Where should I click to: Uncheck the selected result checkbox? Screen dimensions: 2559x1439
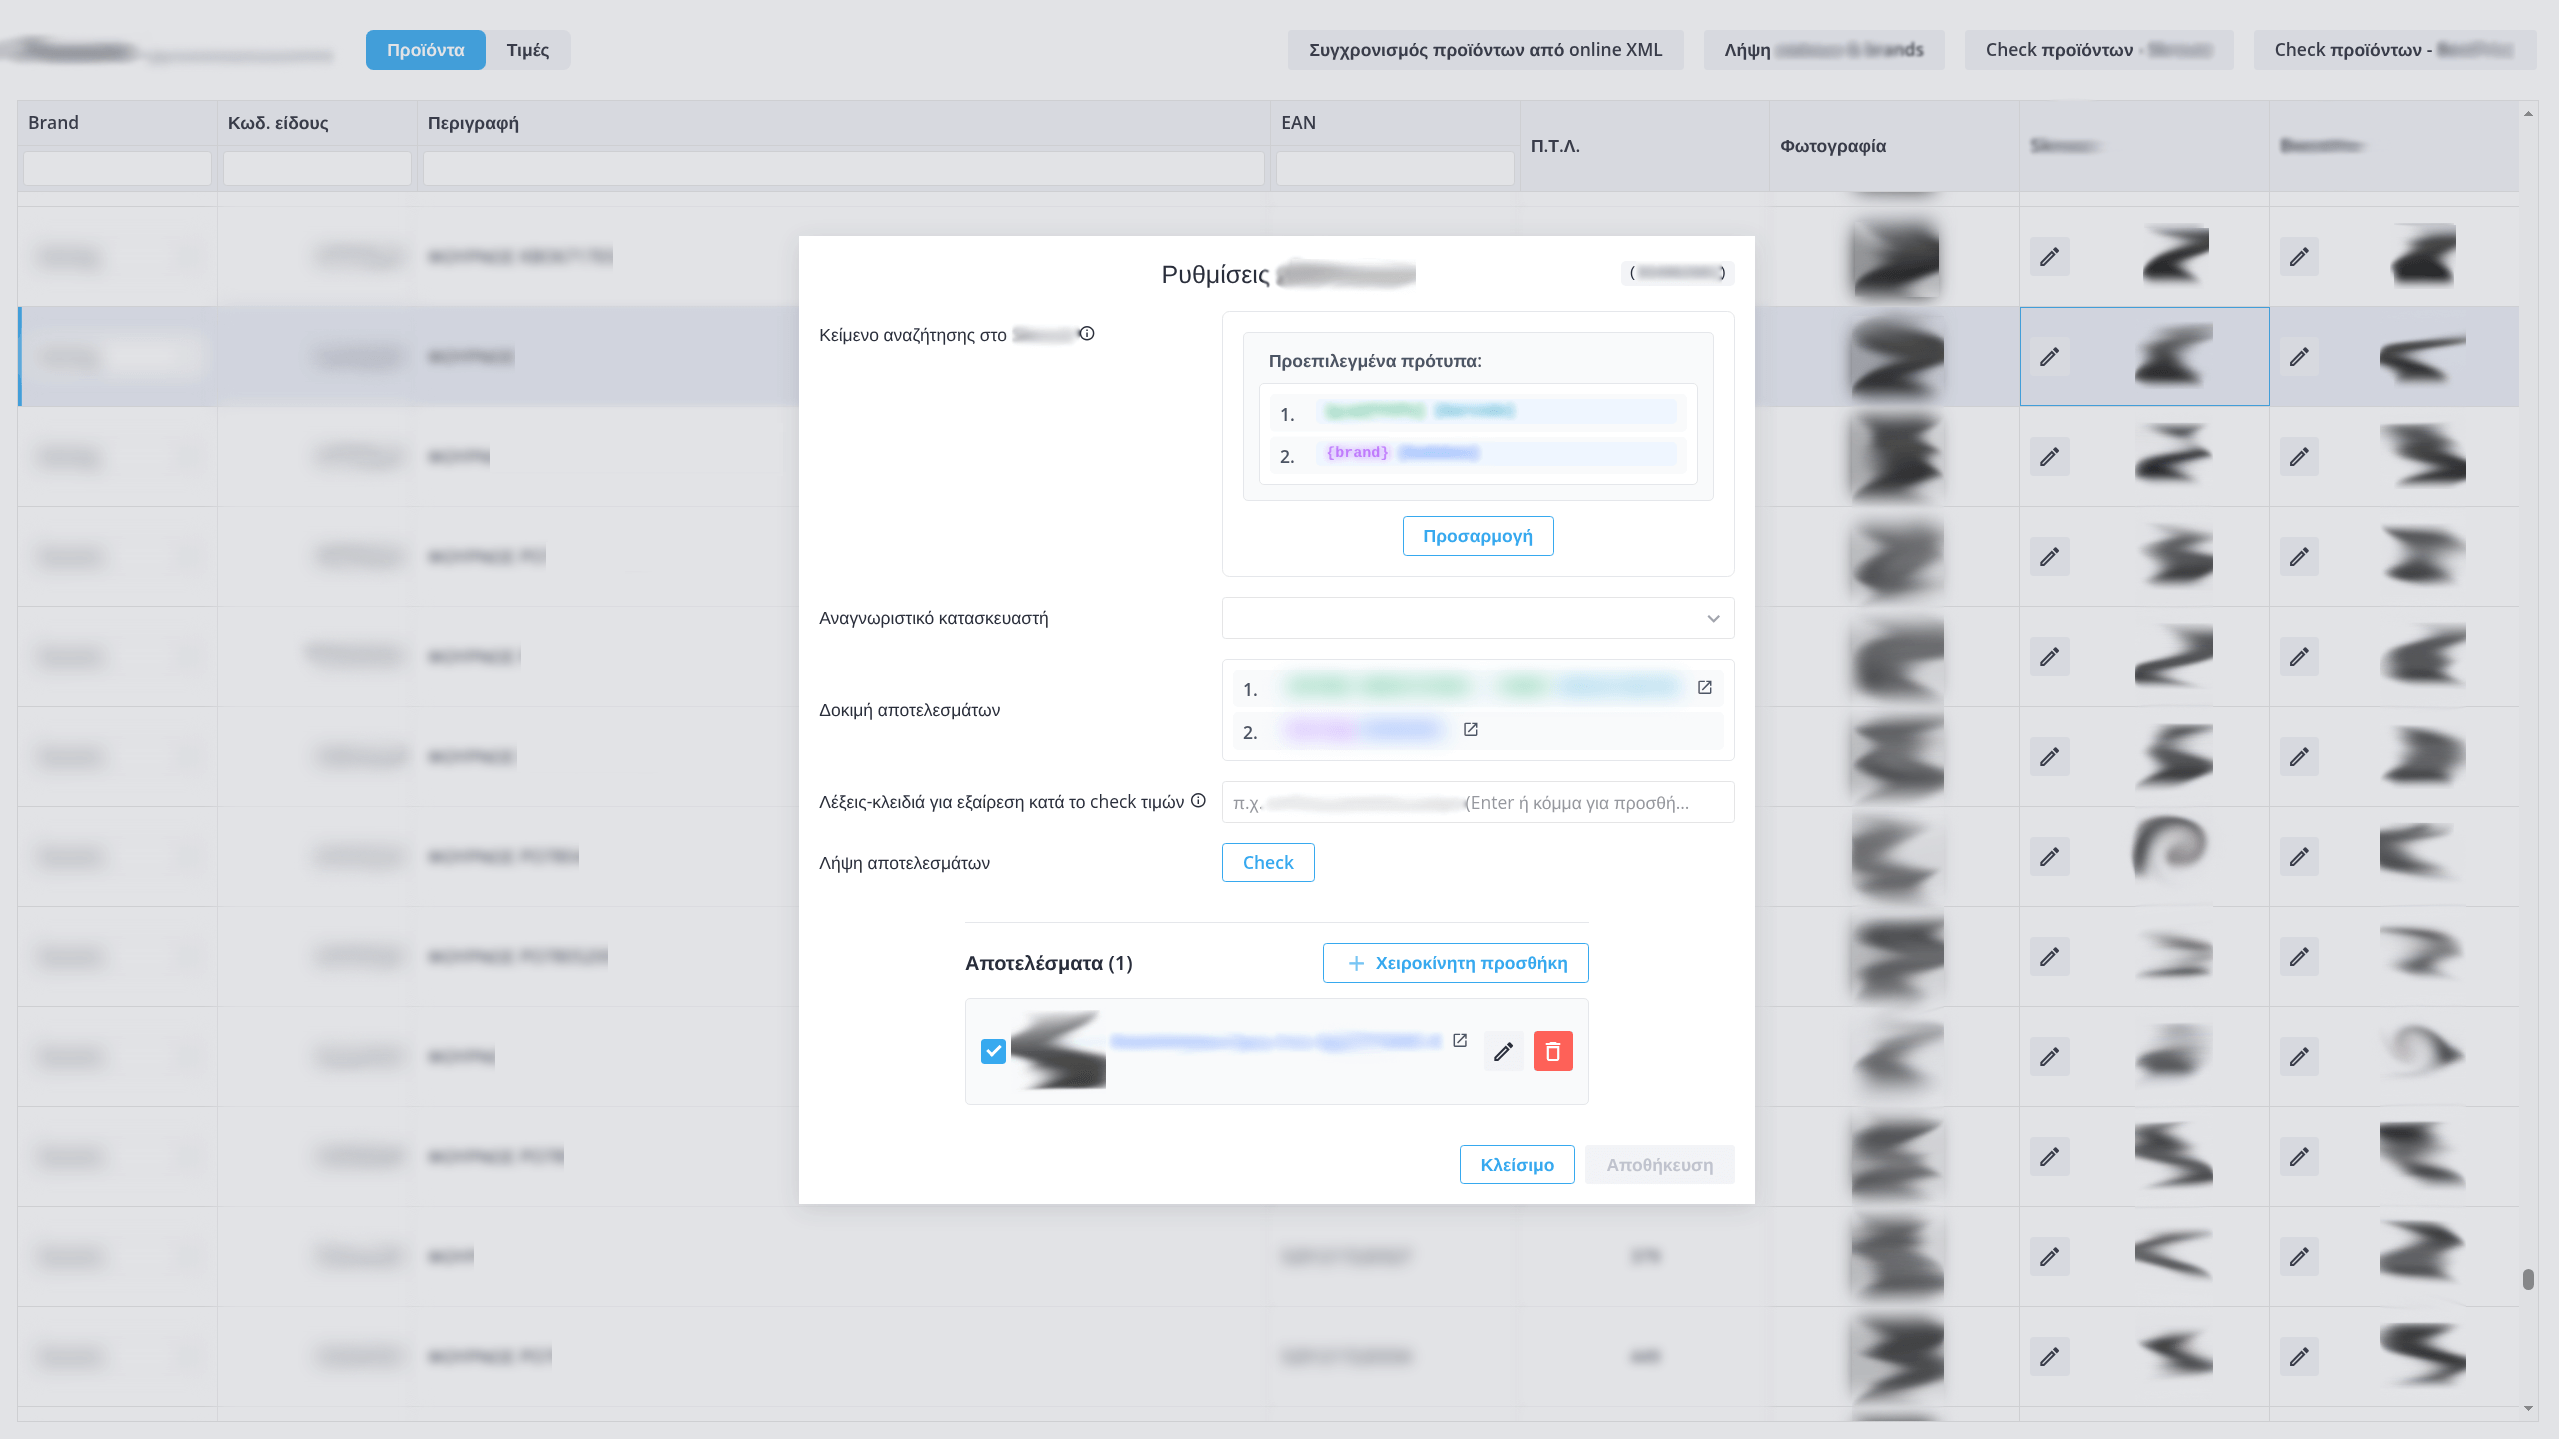coord(992,1051)
